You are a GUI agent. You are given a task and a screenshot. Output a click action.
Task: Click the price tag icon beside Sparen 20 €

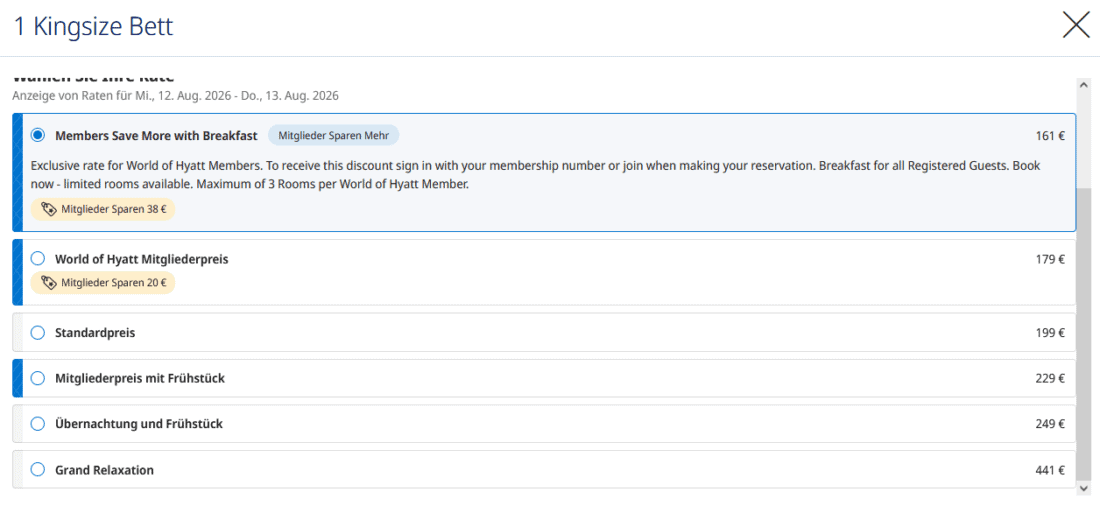point(49,283)
